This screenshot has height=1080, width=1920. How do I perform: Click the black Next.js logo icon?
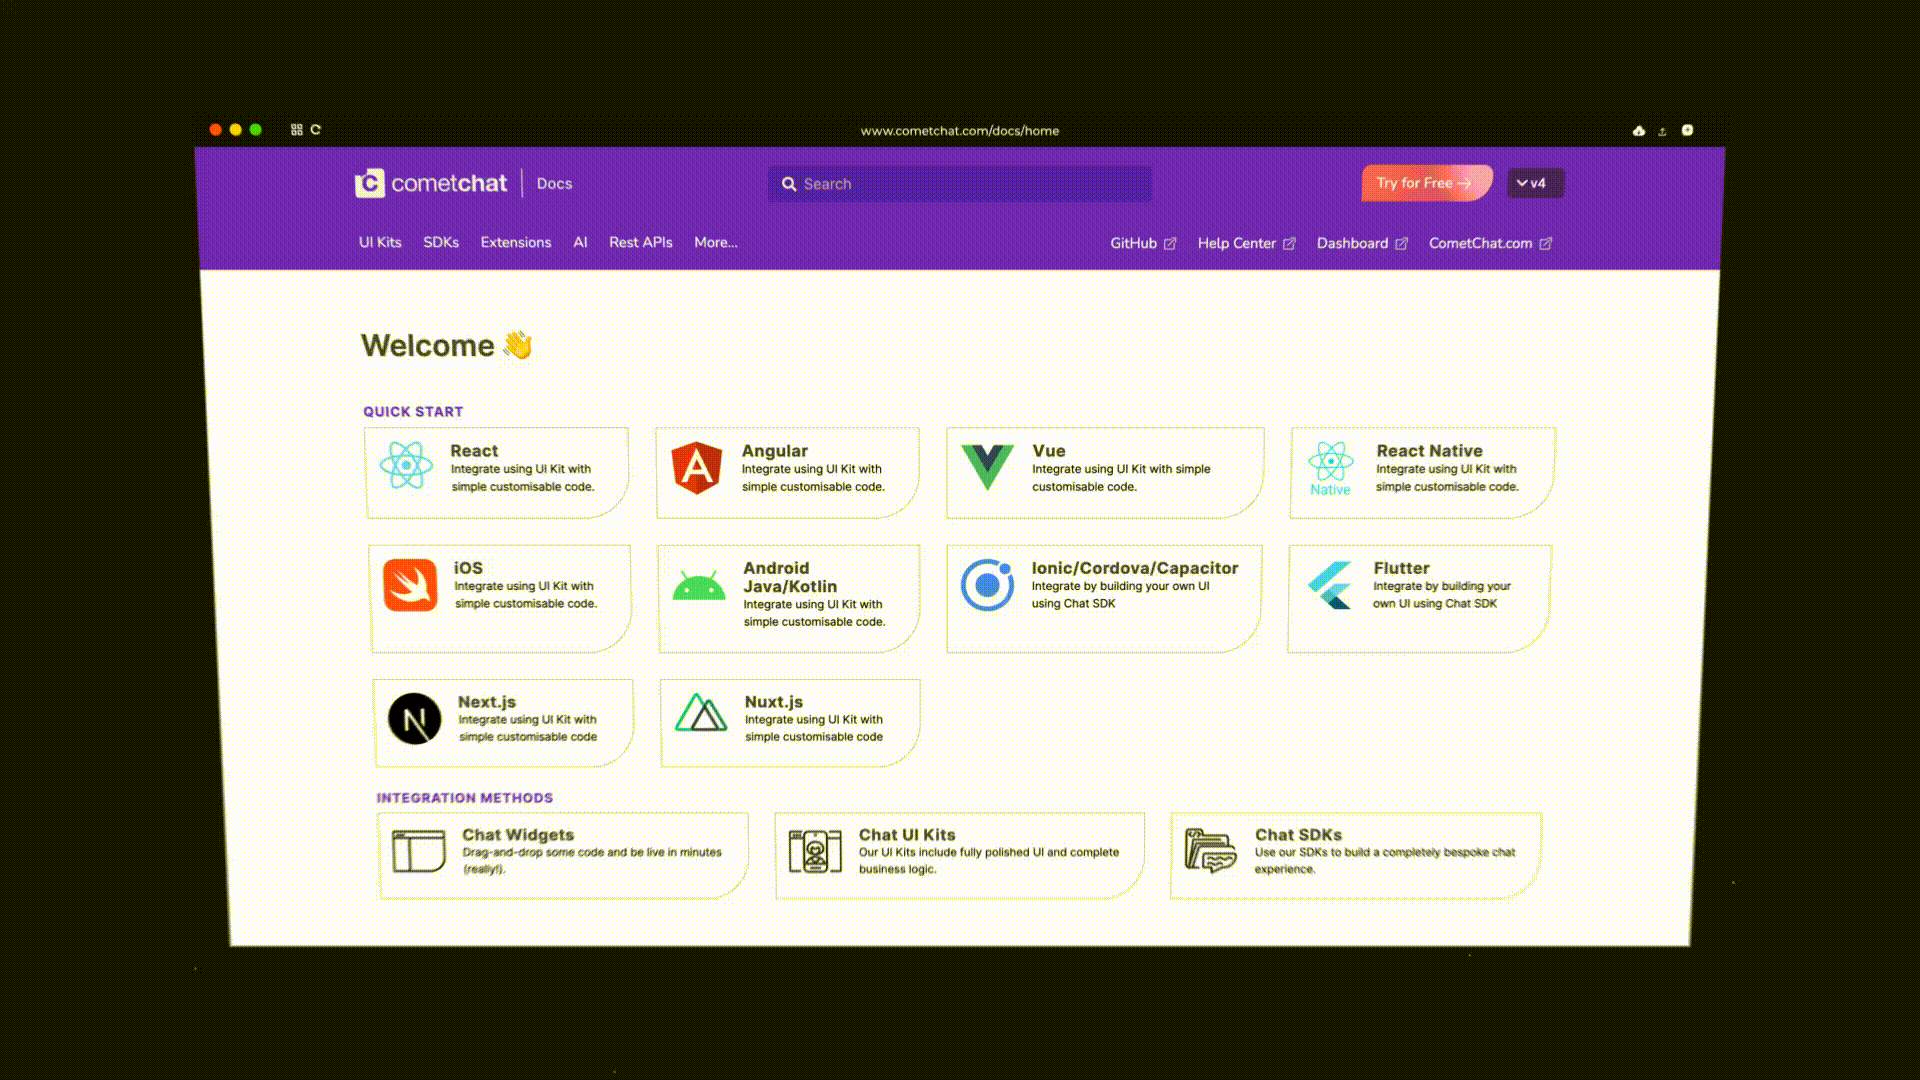click(415, 719)
